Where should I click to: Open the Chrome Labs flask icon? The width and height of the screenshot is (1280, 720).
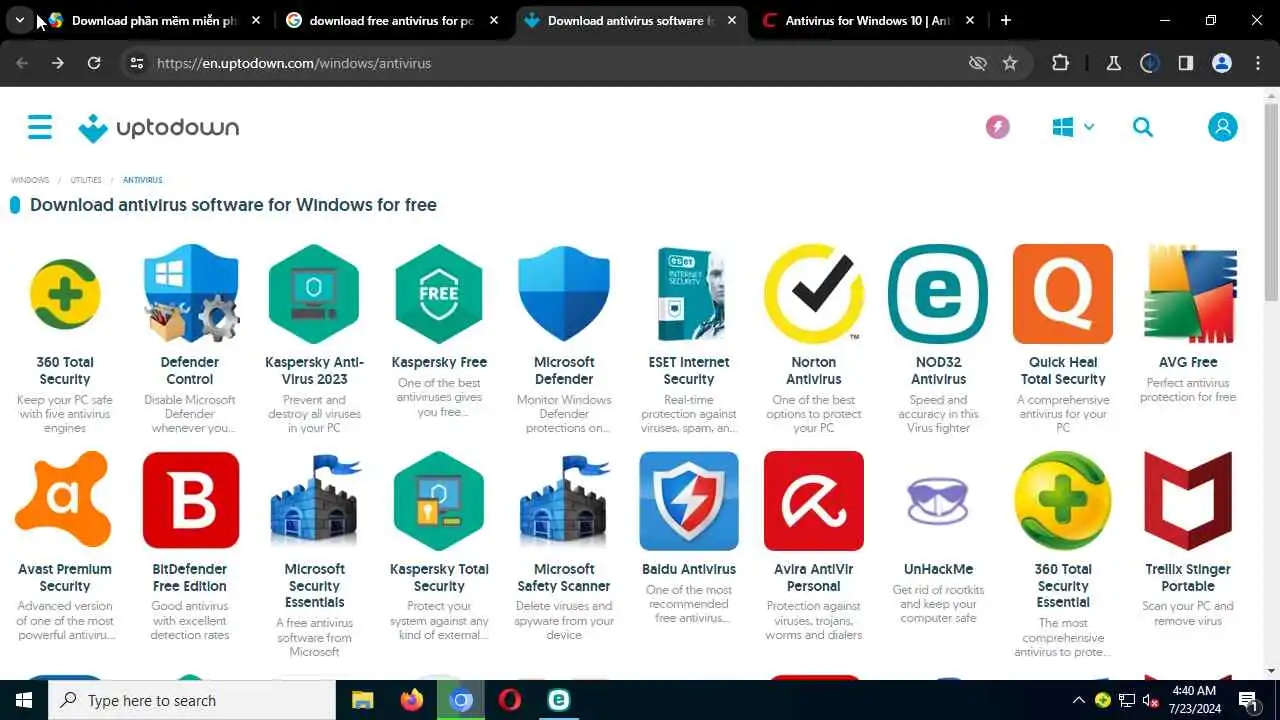(x=1113, y=63)
